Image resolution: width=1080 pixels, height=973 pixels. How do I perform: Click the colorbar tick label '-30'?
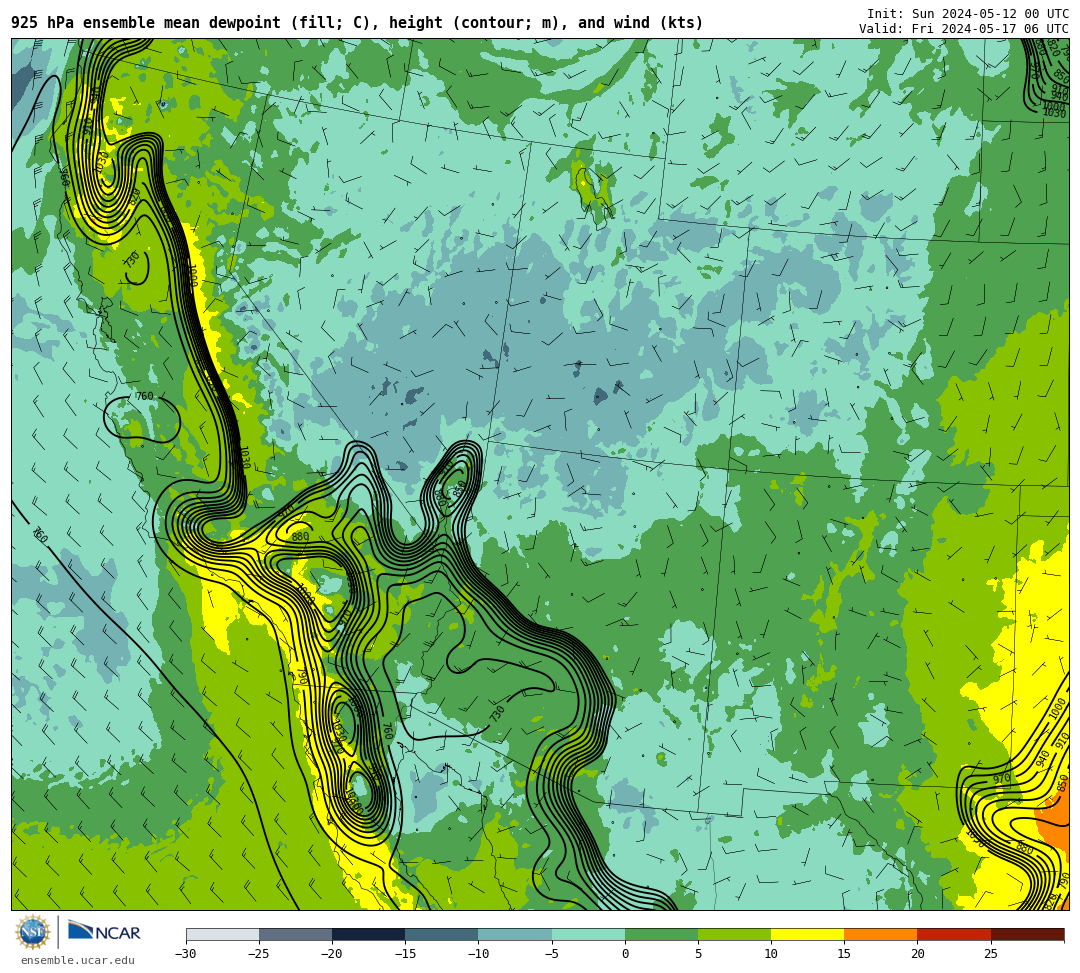pos(186,954)
